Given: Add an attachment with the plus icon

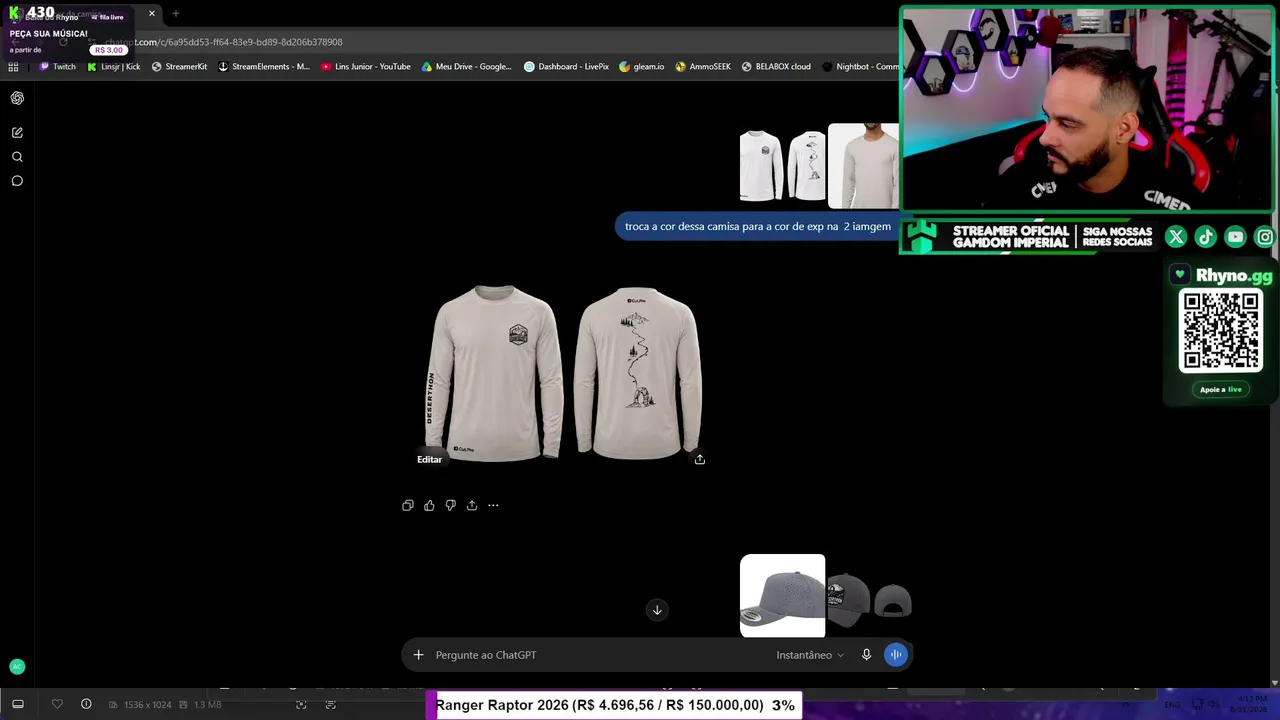Looking at the screenshot, I should 419,655.
